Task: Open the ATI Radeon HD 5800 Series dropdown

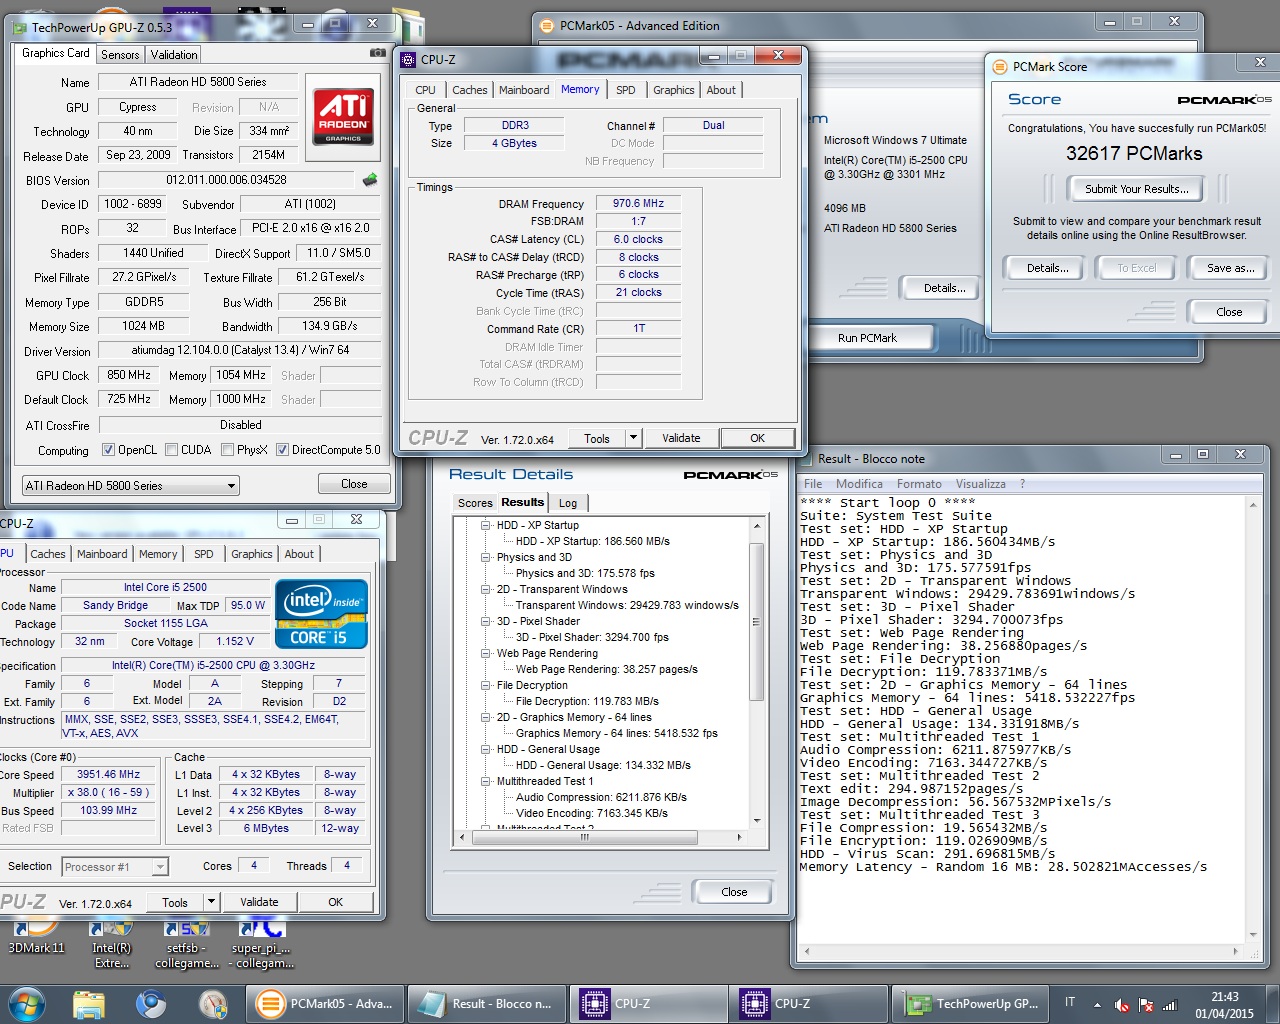Action: (x=131, y=486)
